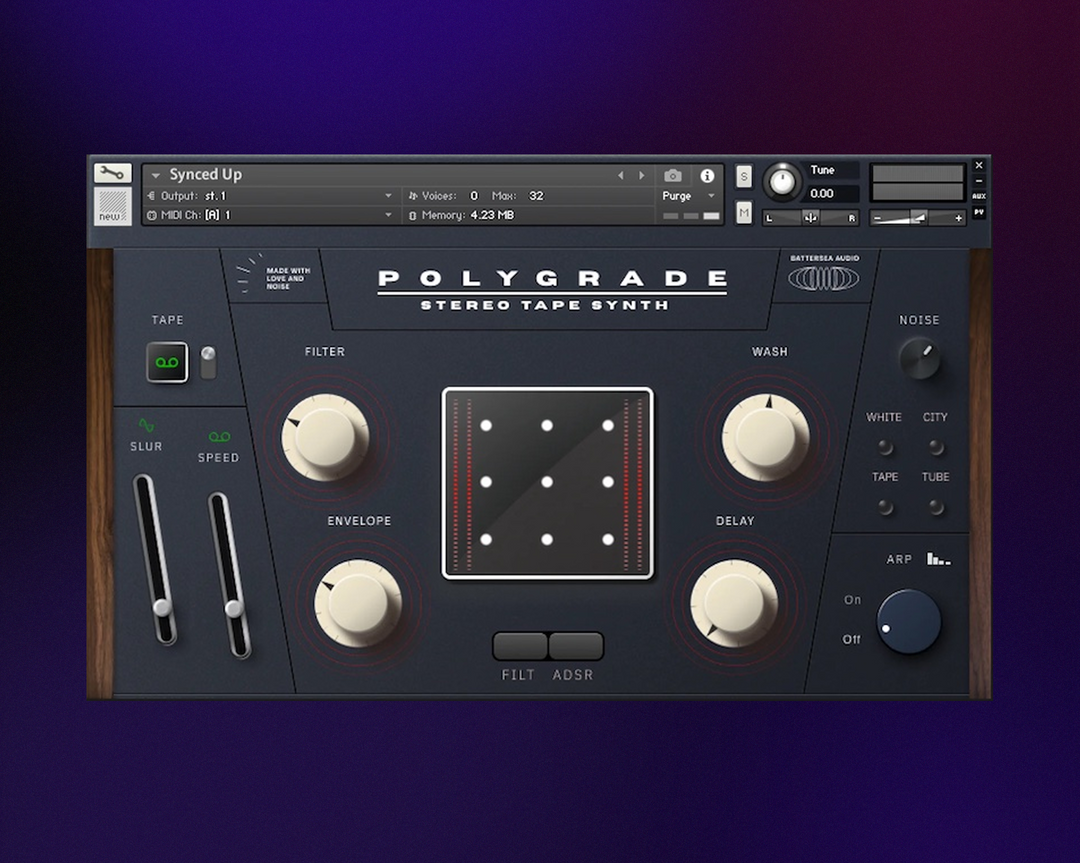Select the TUBE noise type
The image size is (1080, 863).
[x=936, y=507]
